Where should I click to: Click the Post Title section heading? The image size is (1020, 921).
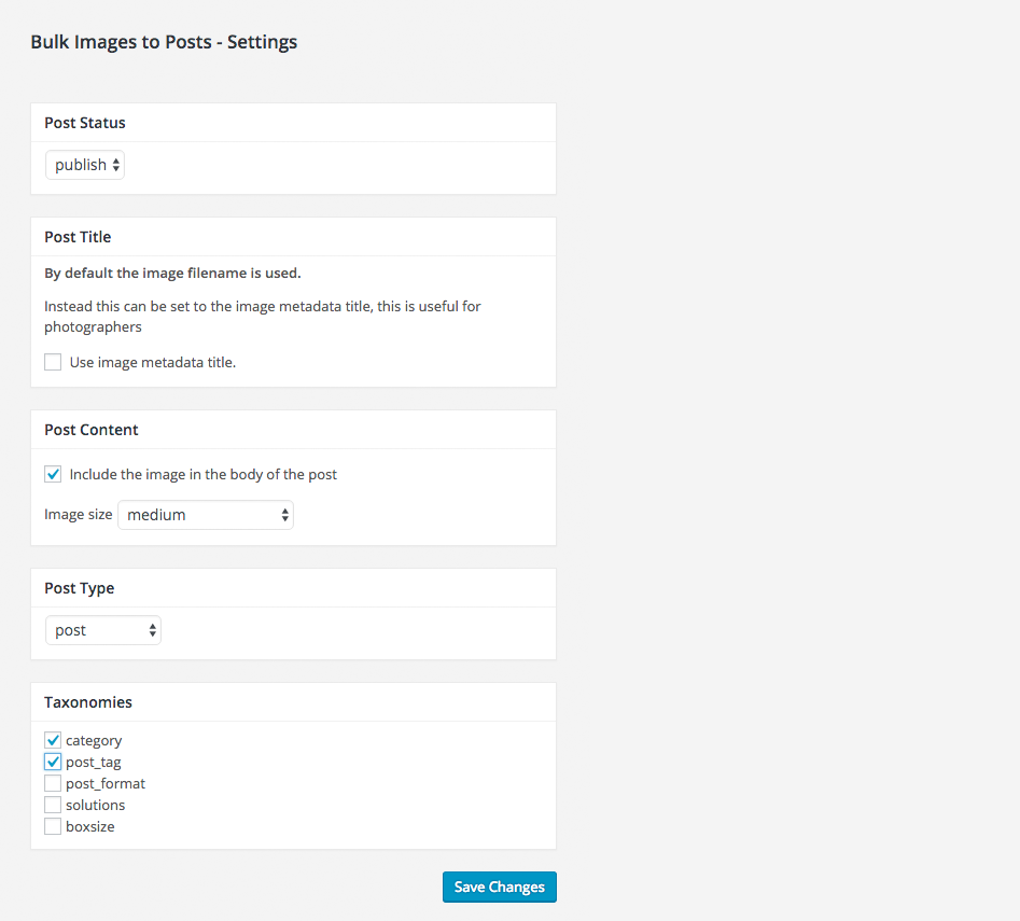77,236
